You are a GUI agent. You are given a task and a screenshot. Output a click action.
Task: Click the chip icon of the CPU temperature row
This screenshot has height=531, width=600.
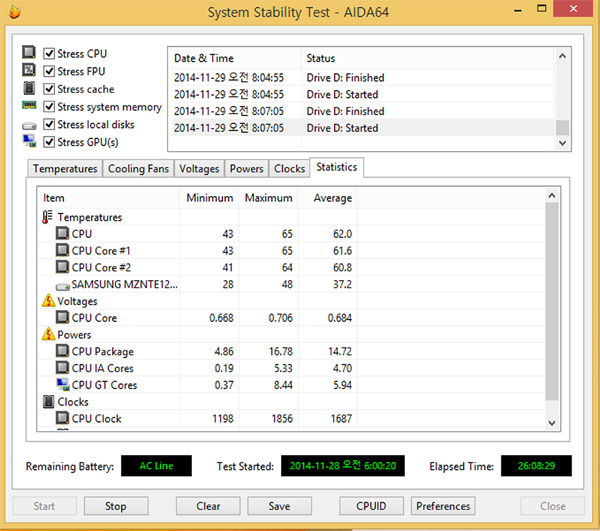62,233
